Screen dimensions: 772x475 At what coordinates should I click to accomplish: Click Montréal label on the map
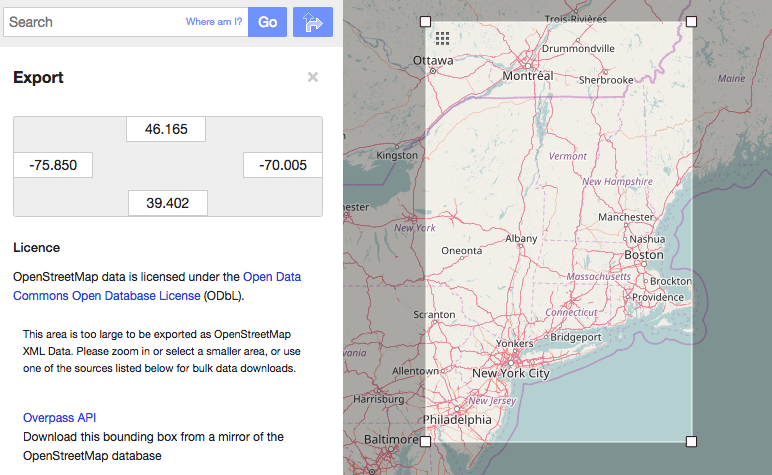527,76
